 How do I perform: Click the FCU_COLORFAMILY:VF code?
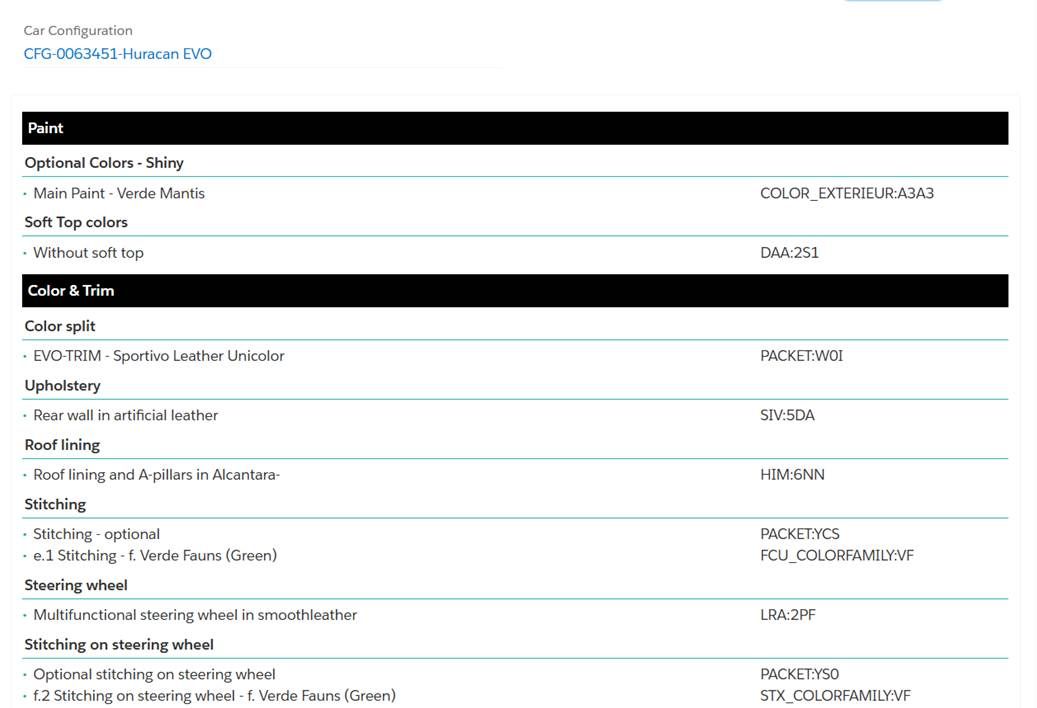836,555
